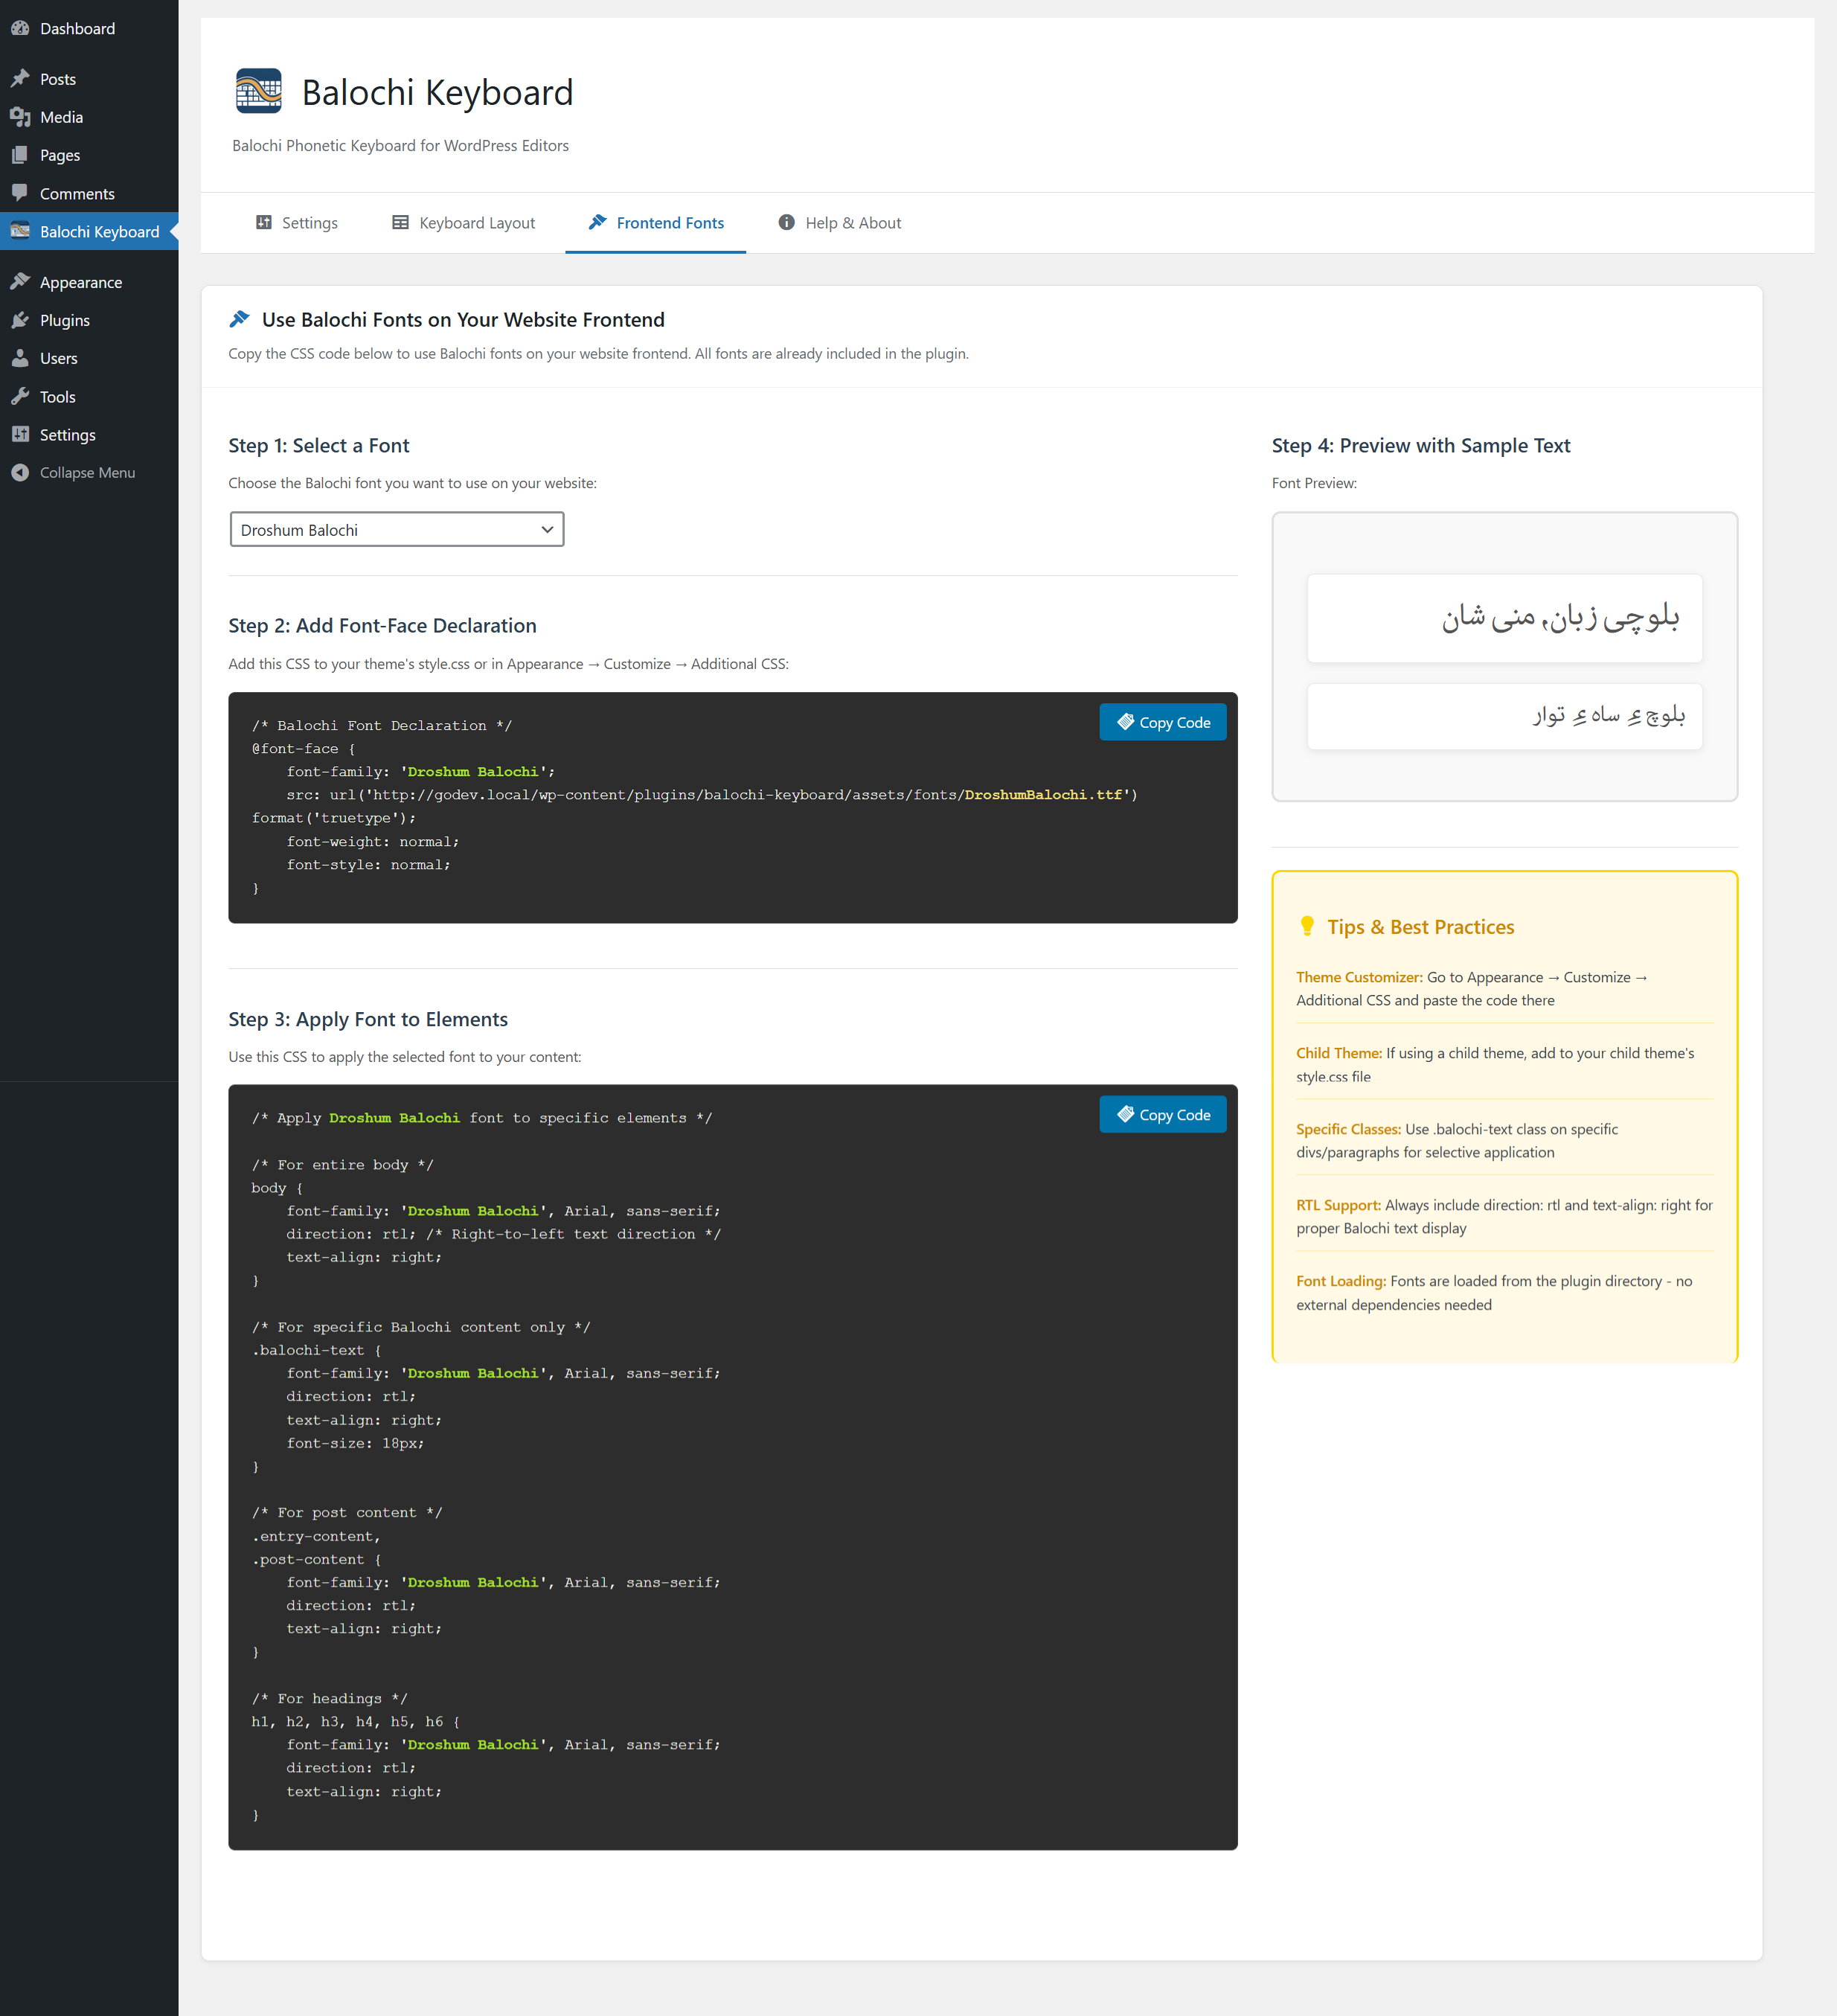The width and height of the screenshot is (1837, 2016).
Task: Click the Comments speech bubble icon
Action: [x=20, y=193]
